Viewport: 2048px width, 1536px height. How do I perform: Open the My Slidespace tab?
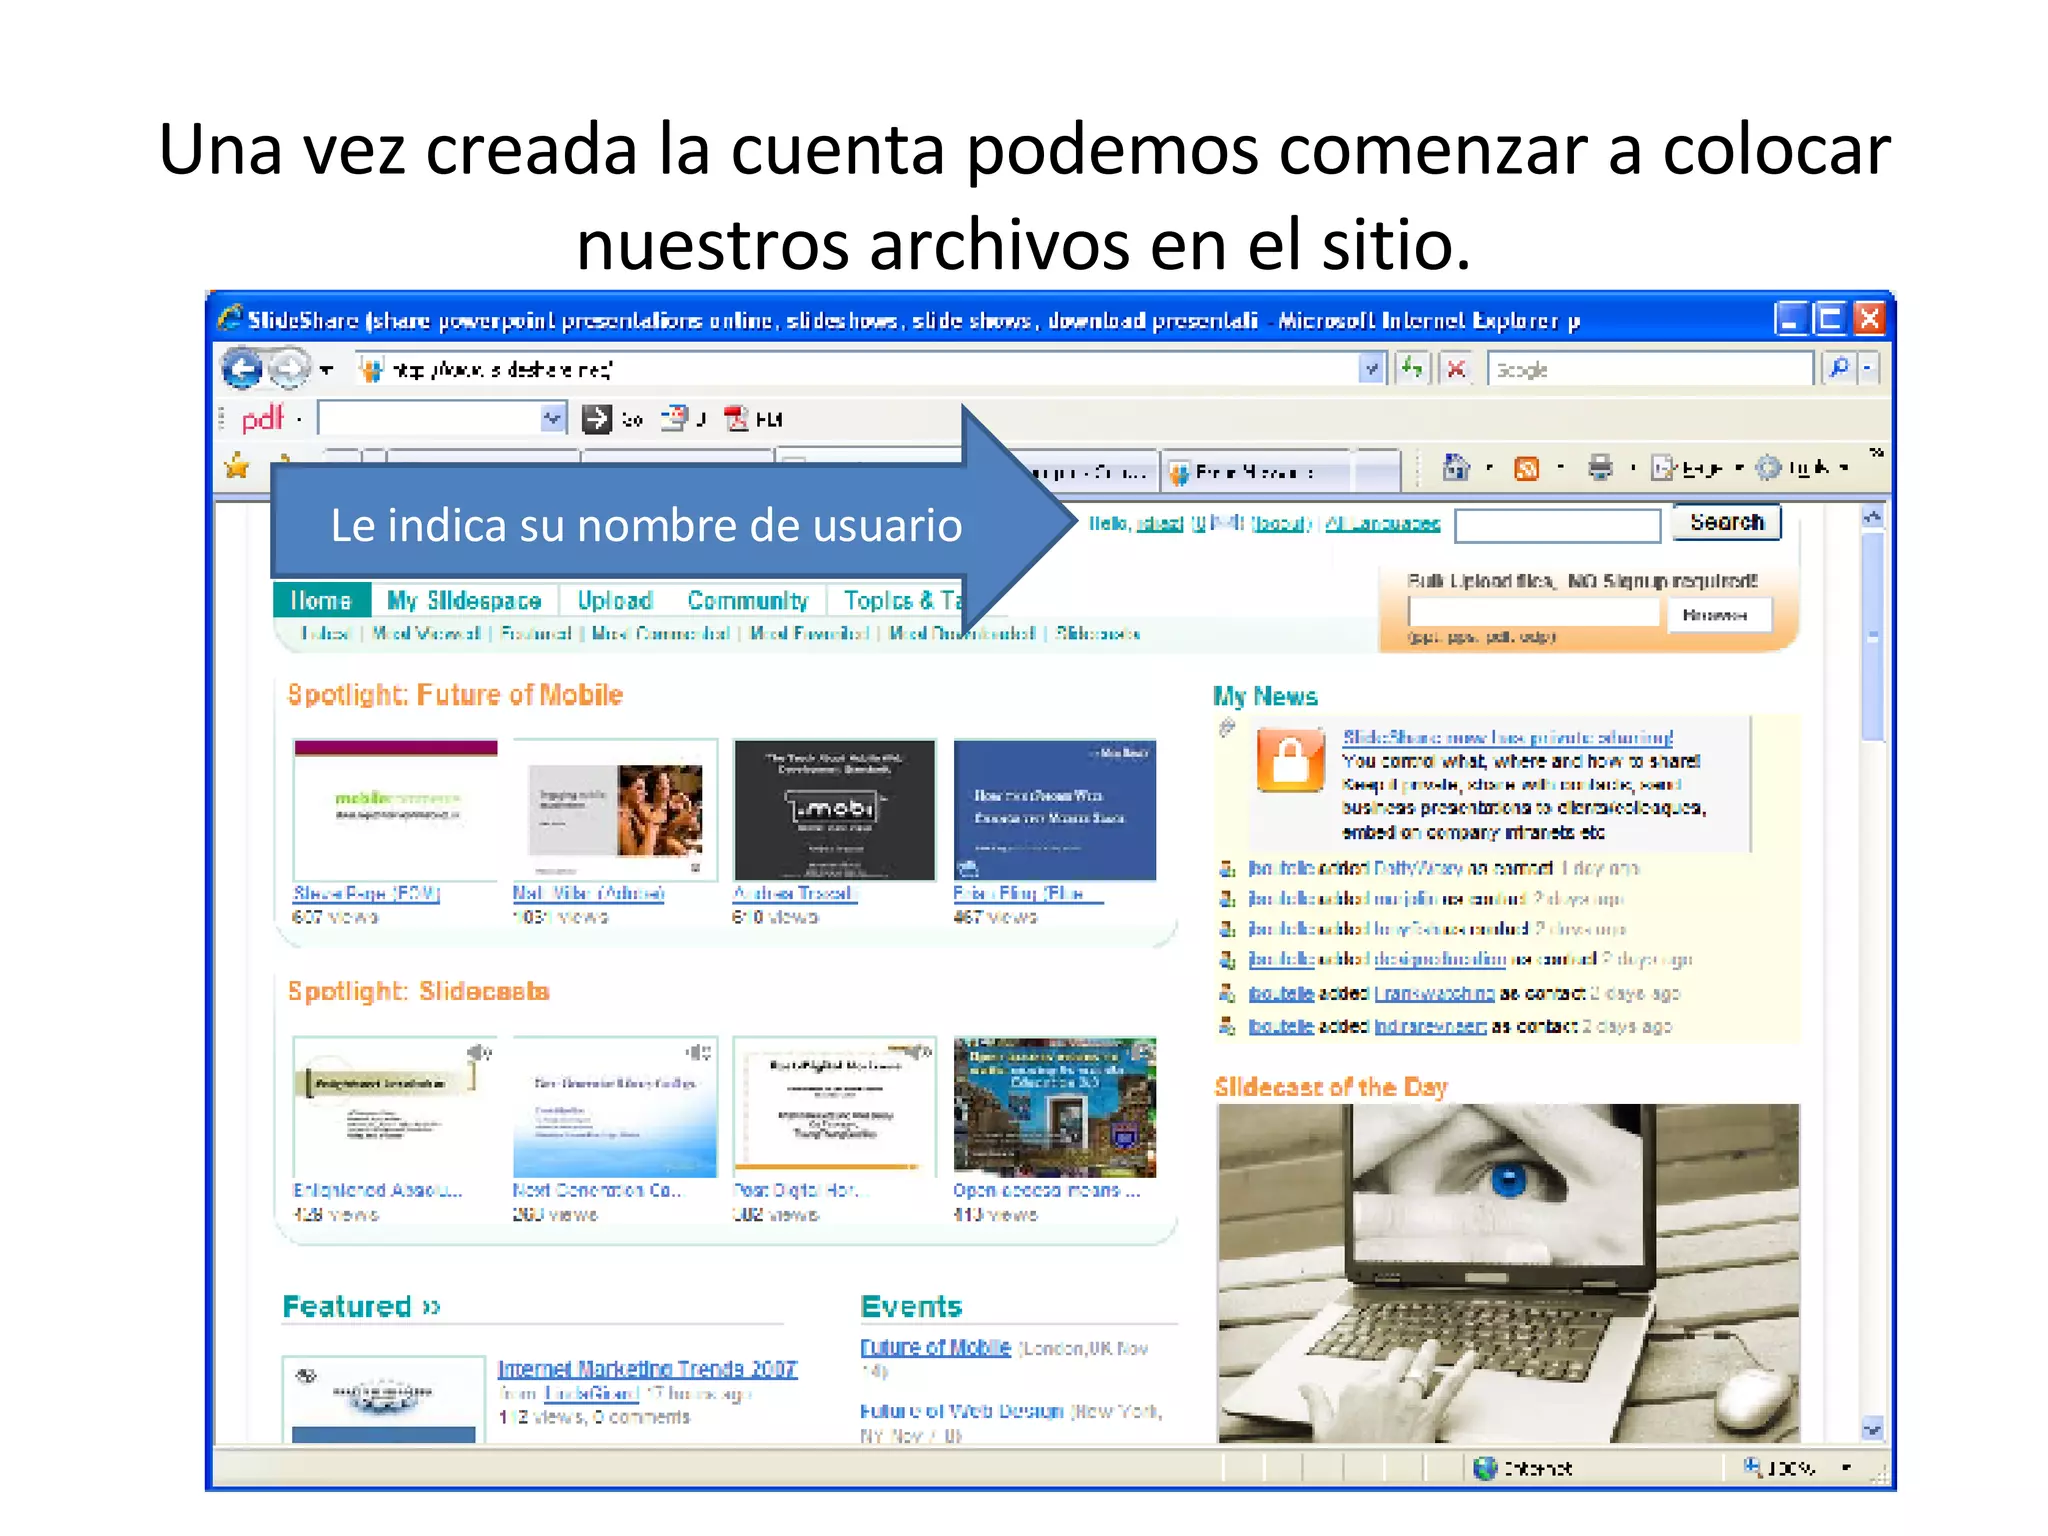click(464, 600)
